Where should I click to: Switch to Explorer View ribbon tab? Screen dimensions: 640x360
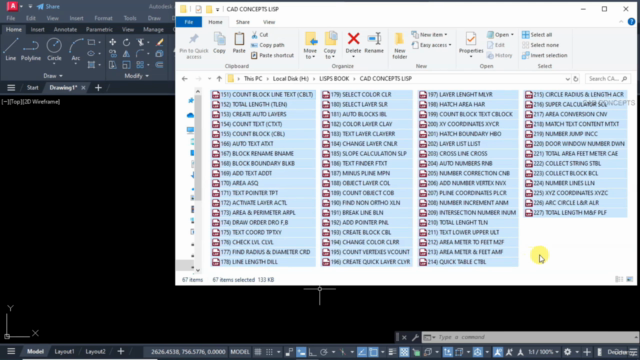pos(269,22)
